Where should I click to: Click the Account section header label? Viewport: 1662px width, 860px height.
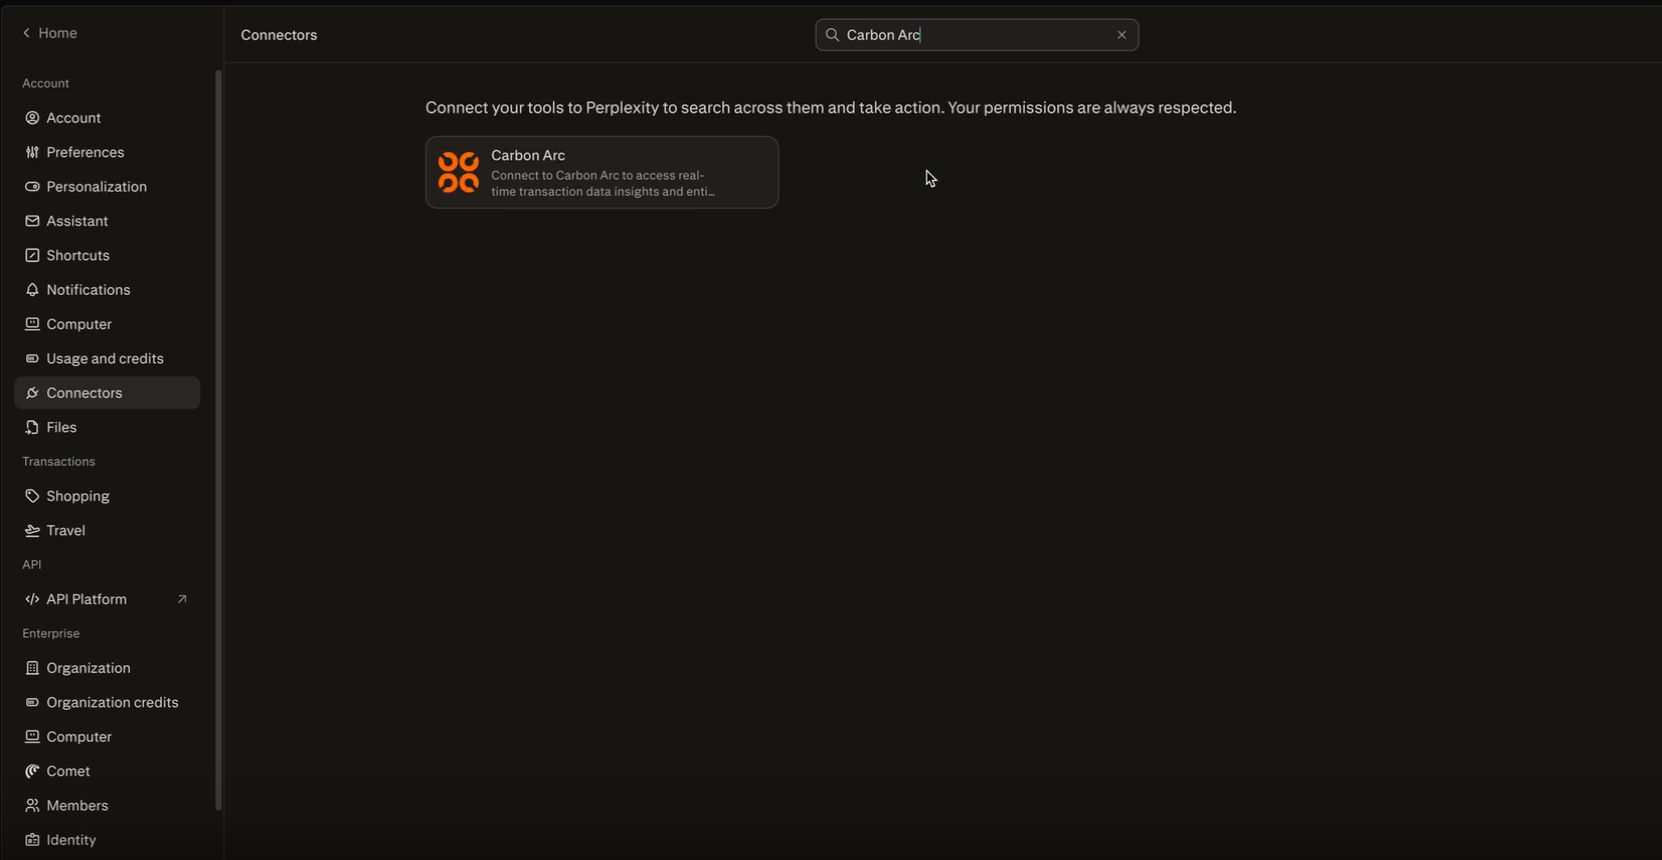(x=46, y=83)
